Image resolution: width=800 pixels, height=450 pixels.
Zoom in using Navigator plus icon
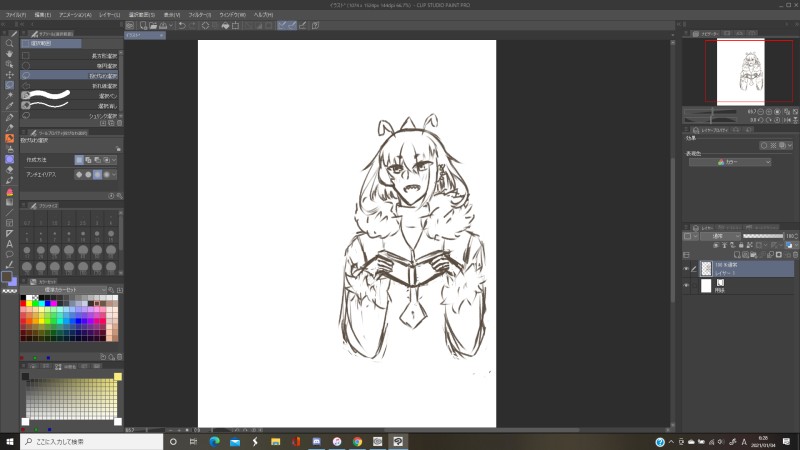769,112
